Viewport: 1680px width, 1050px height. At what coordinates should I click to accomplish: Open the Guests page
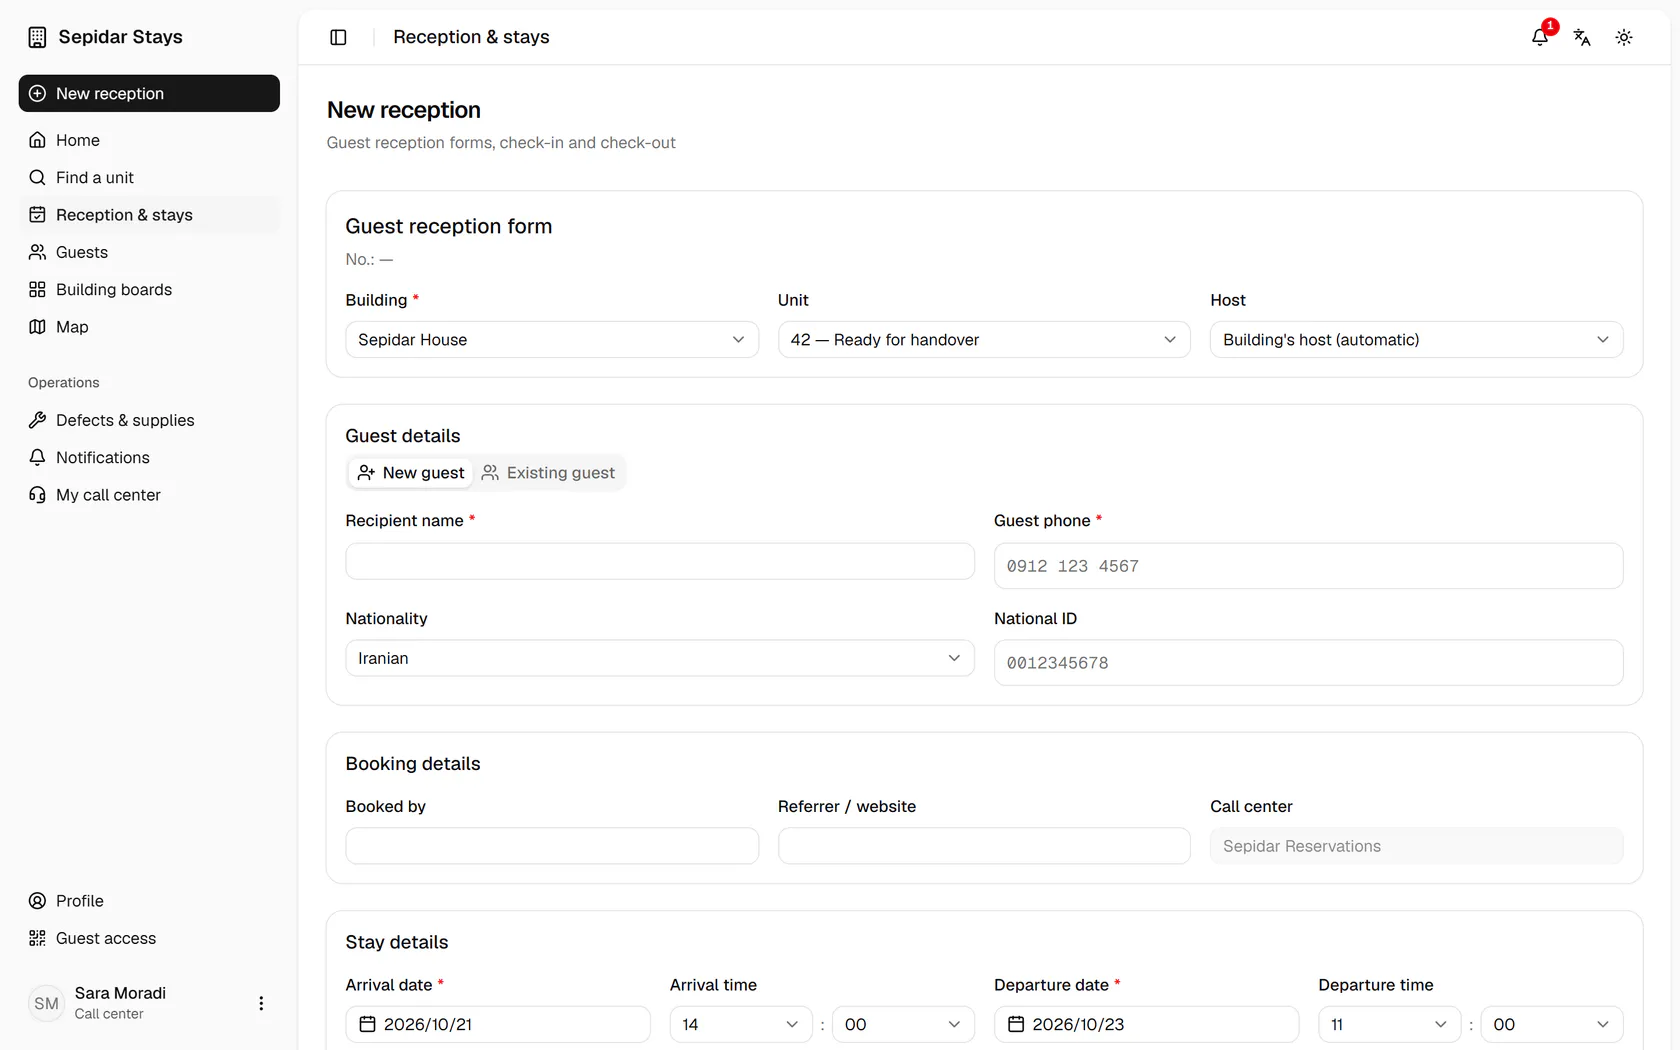(x=149, y=252)
